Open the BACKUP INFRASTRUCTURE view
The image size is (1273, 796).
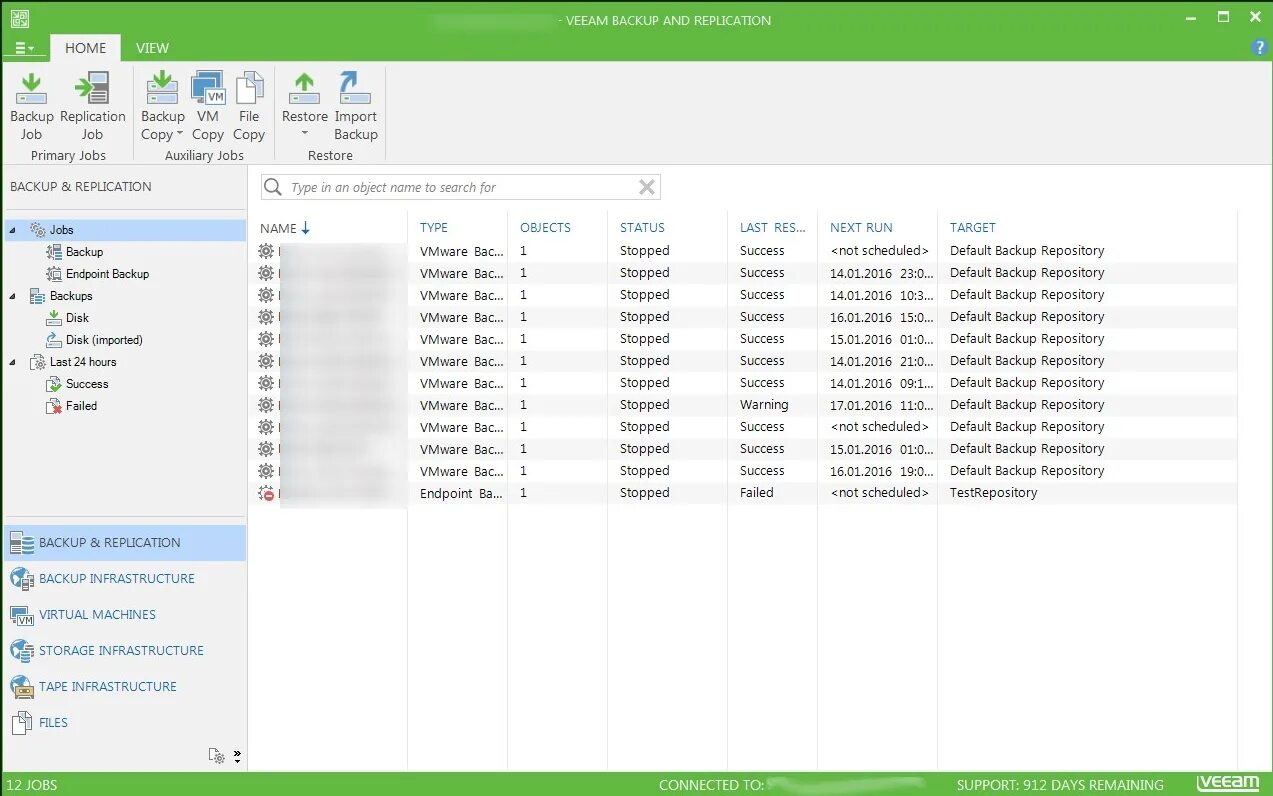117,579
